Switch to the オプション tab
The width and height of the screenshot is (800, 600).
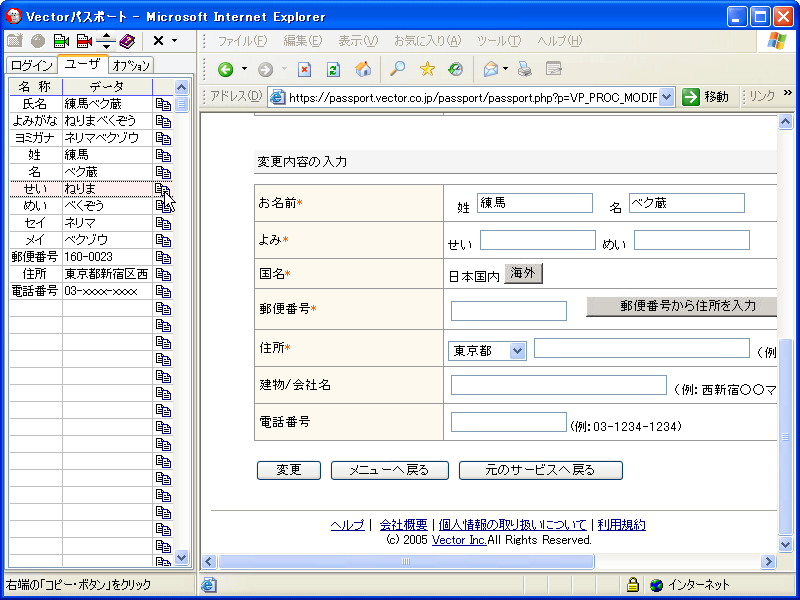click(x=131, y=65)
